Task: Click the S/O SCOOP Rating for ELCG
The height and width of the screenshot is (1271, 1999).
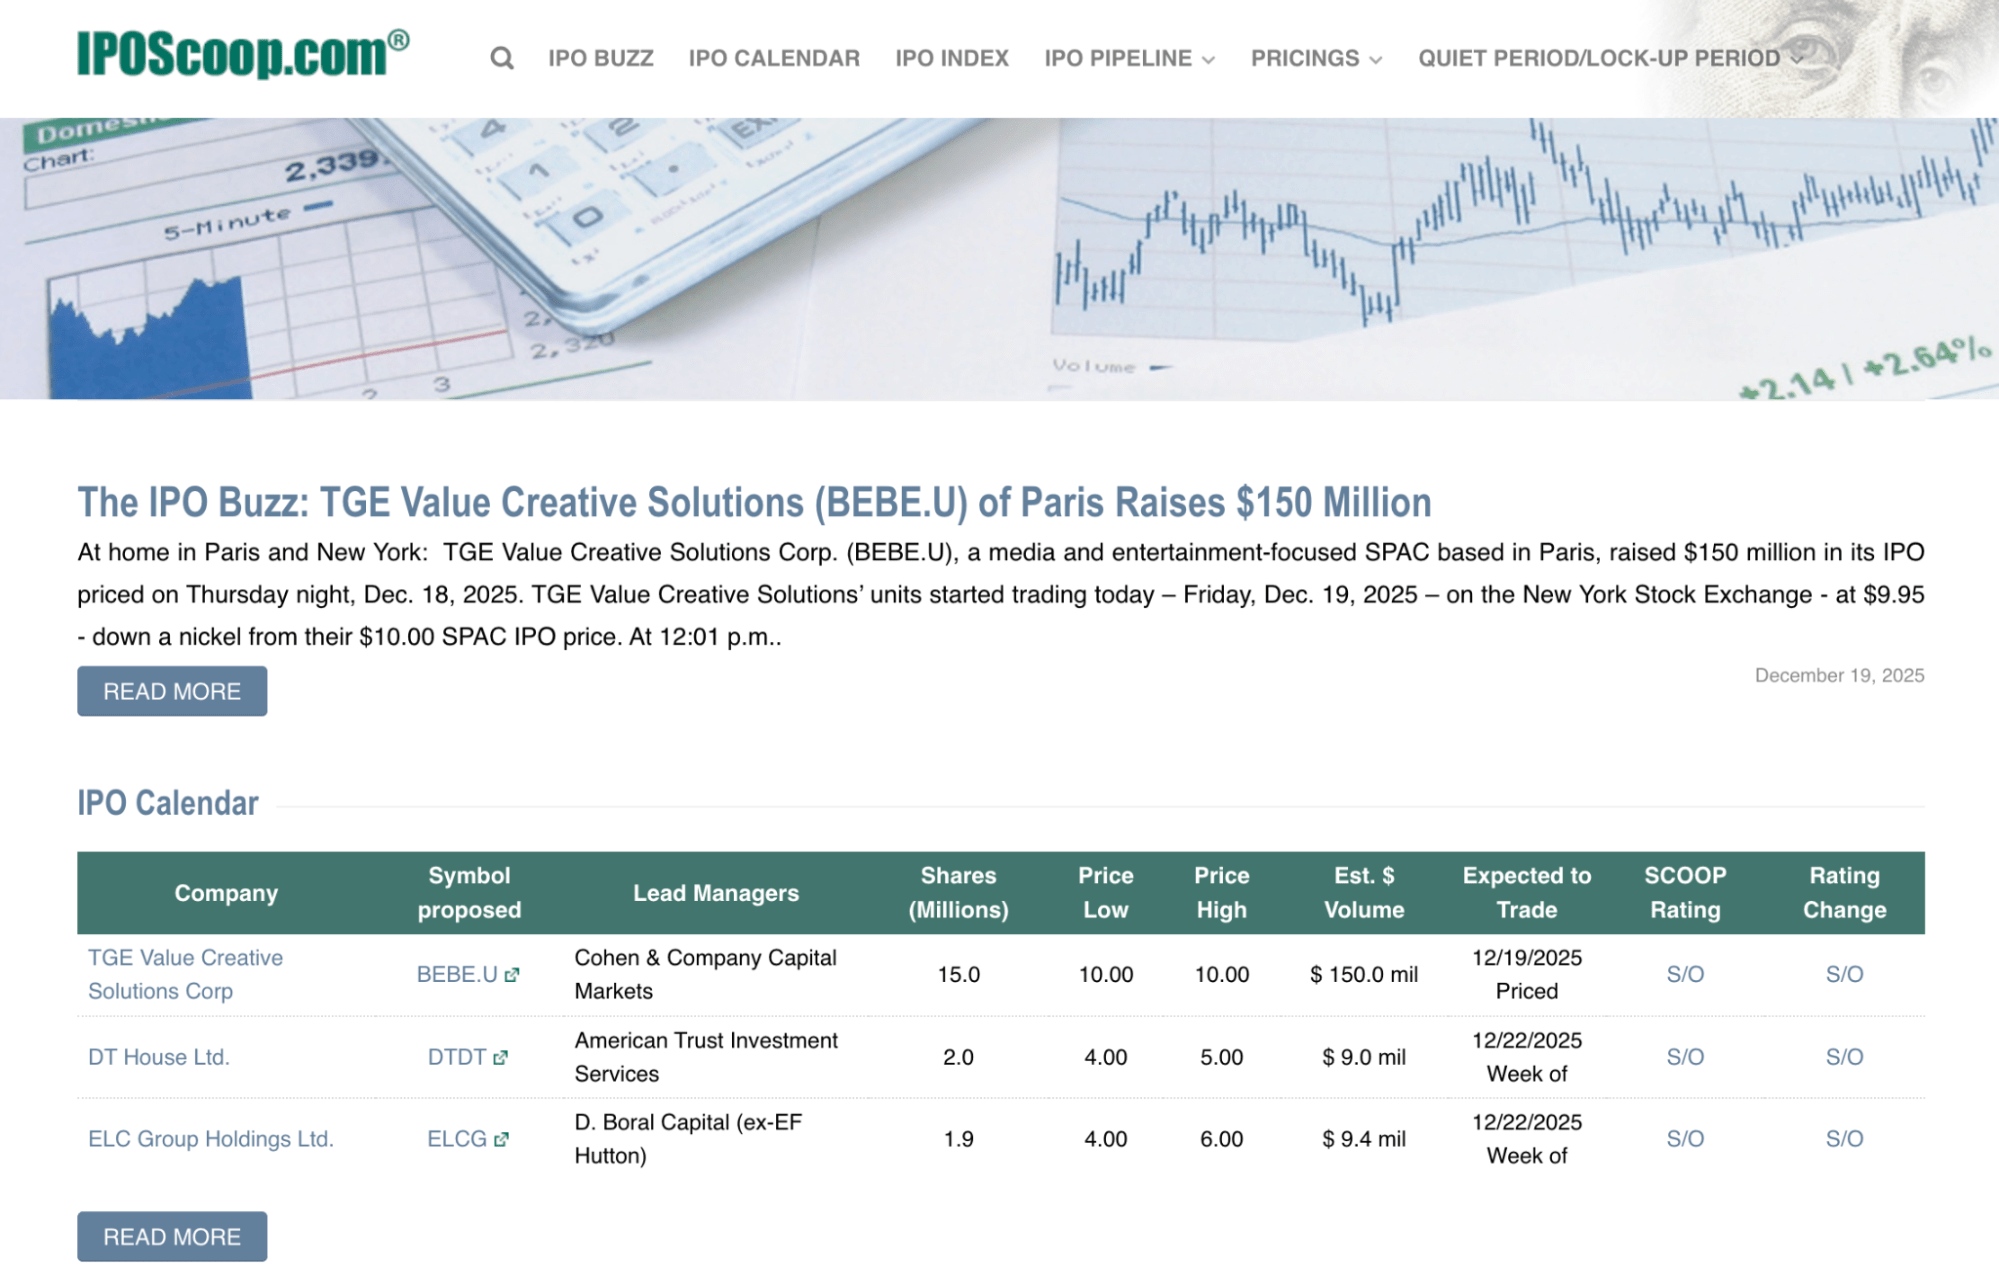Action: [x=1686, y=1138]
